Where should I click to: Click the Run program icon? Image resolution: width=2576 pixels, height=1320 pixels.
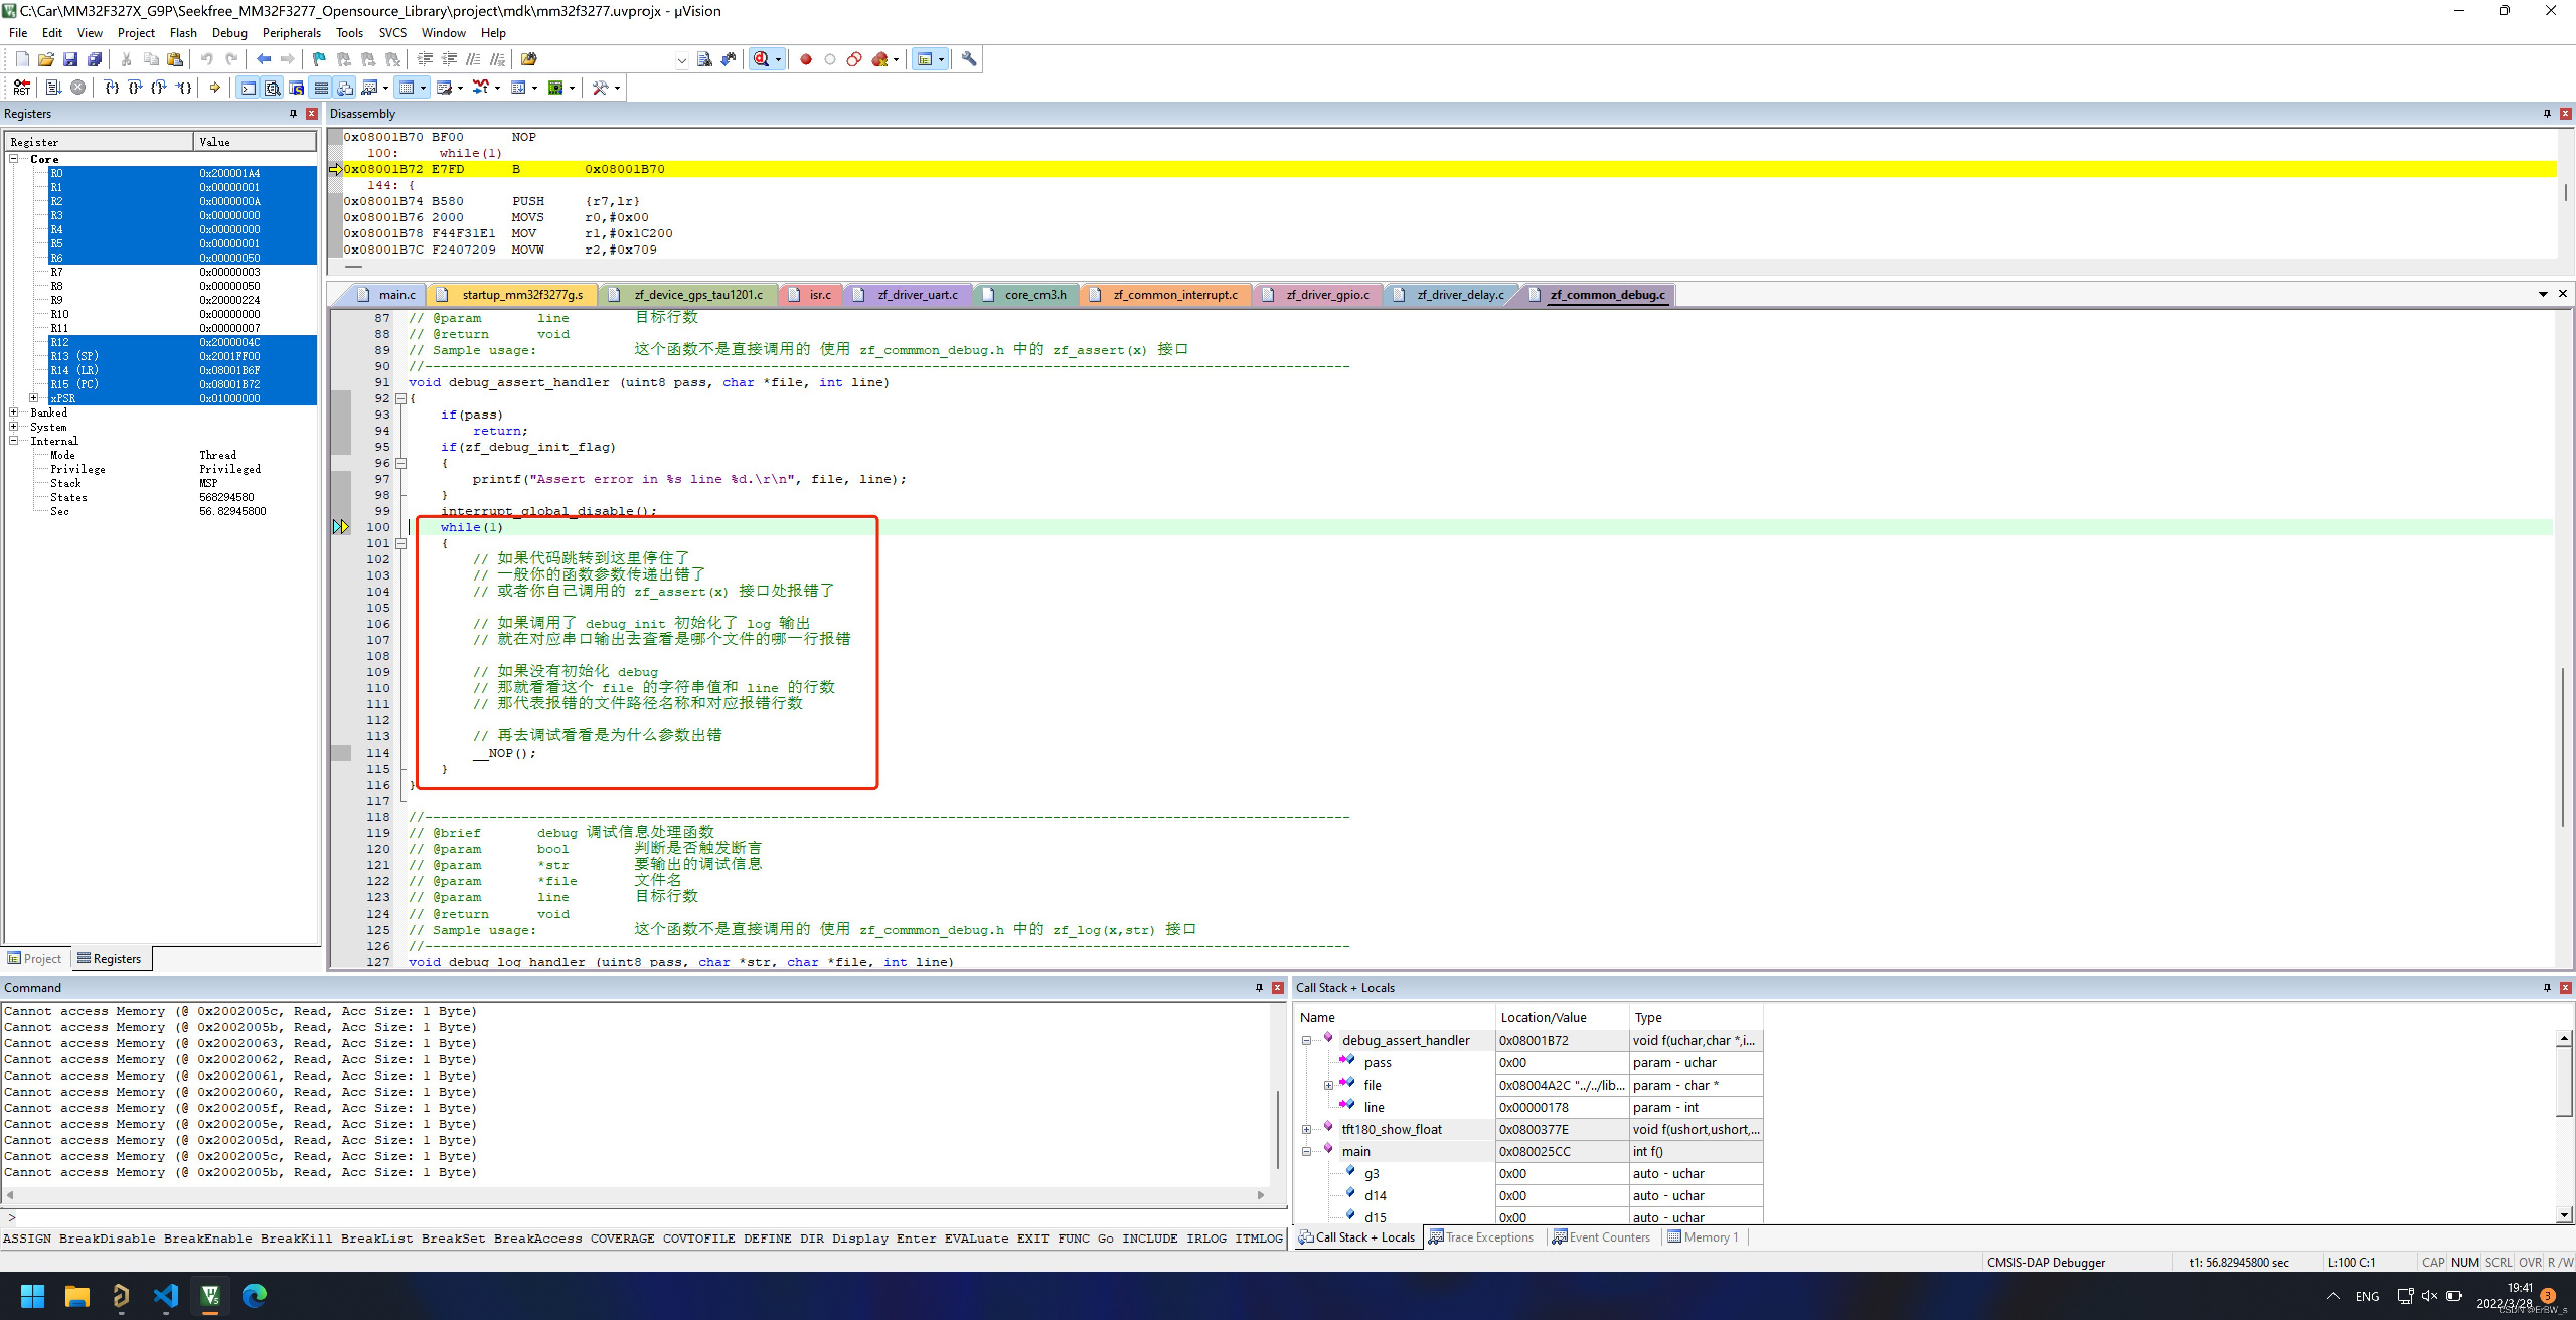click(x=53, y=87)
